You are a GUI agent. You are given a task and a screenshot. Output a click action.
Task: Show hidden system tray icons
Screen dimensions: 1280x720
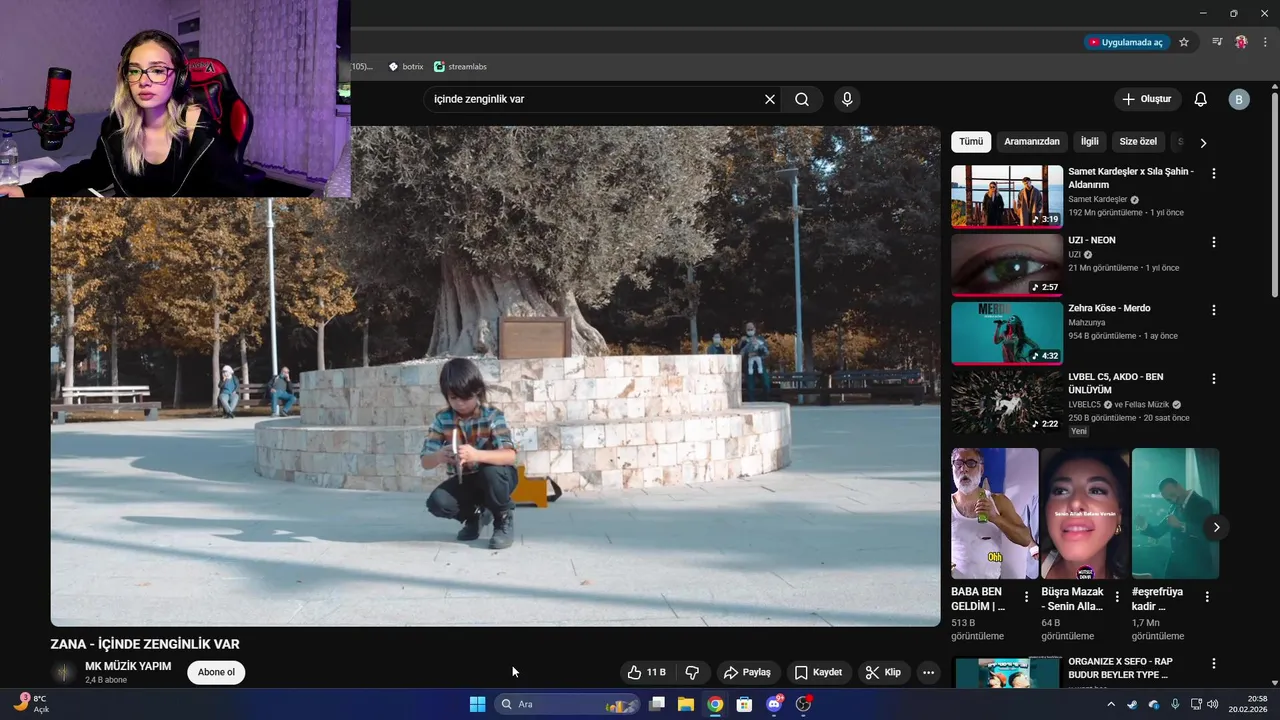[1110, 704]
